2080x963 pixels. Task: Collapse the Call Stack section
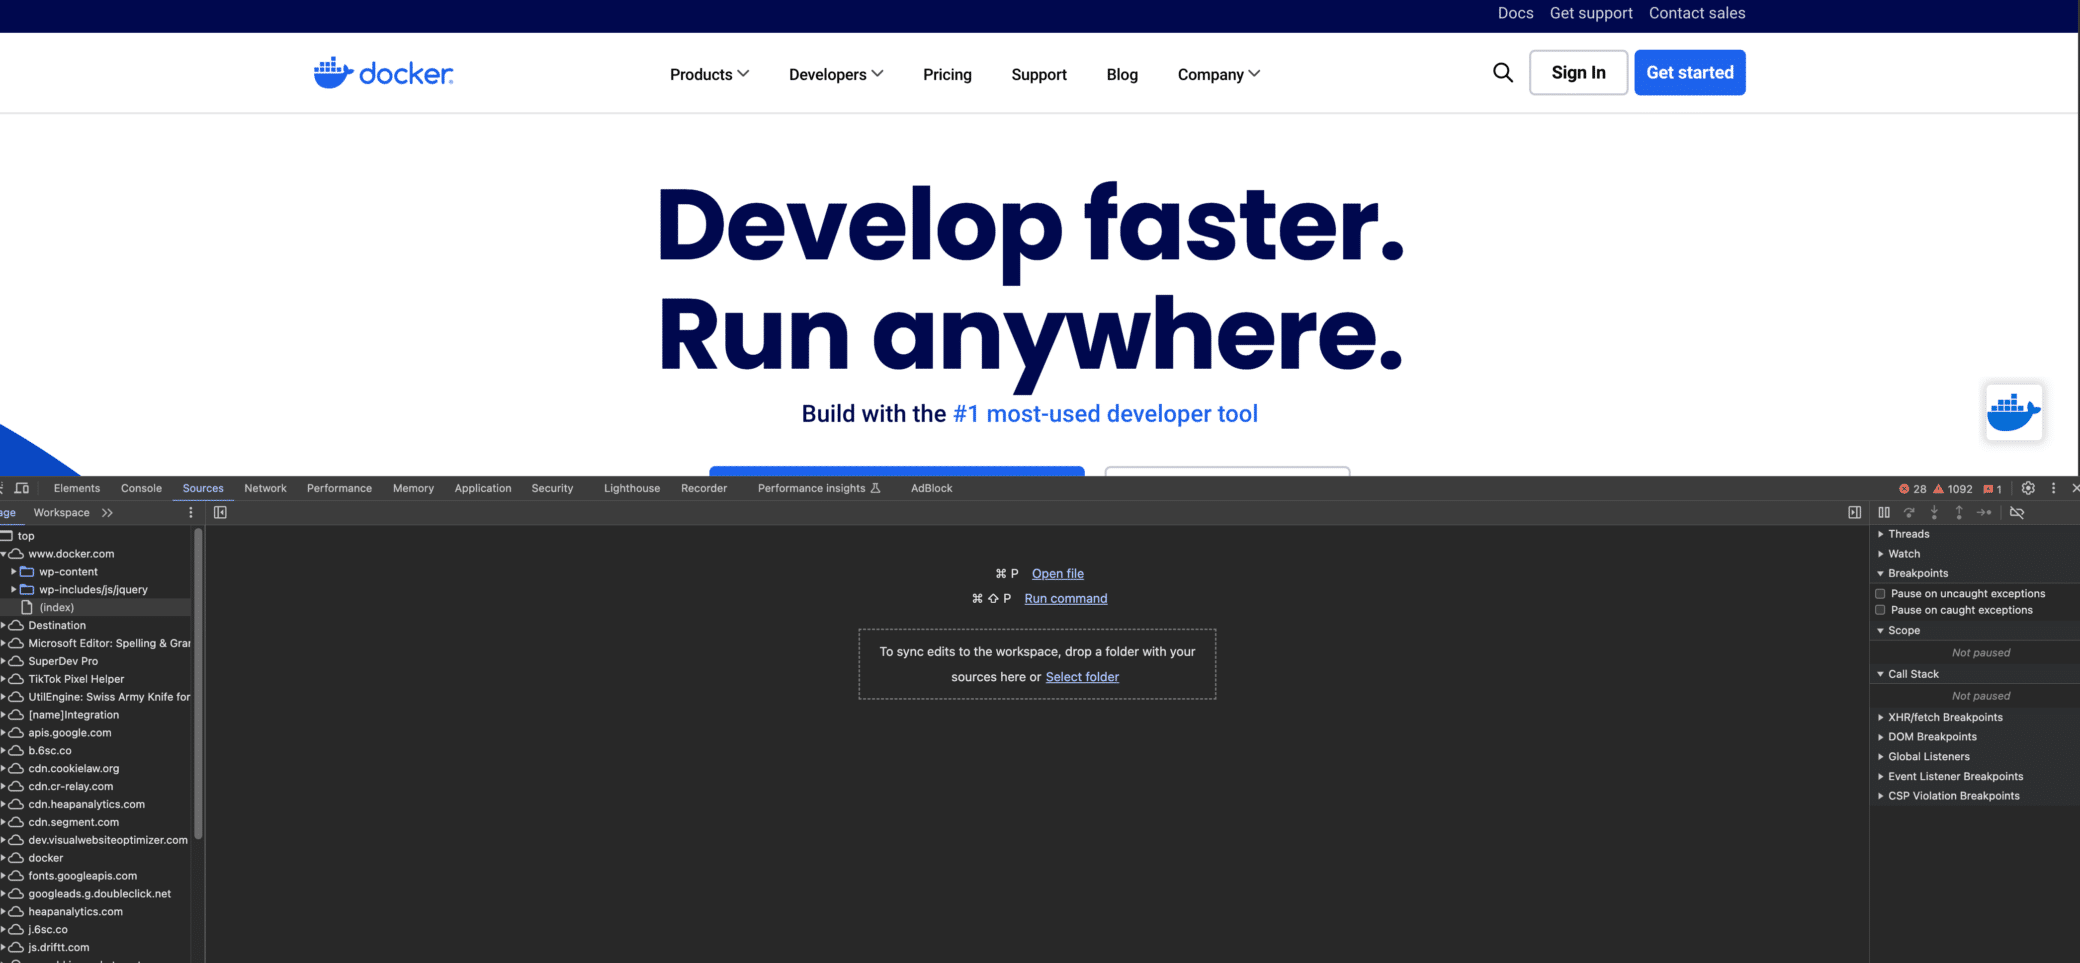click(1907, 674)
